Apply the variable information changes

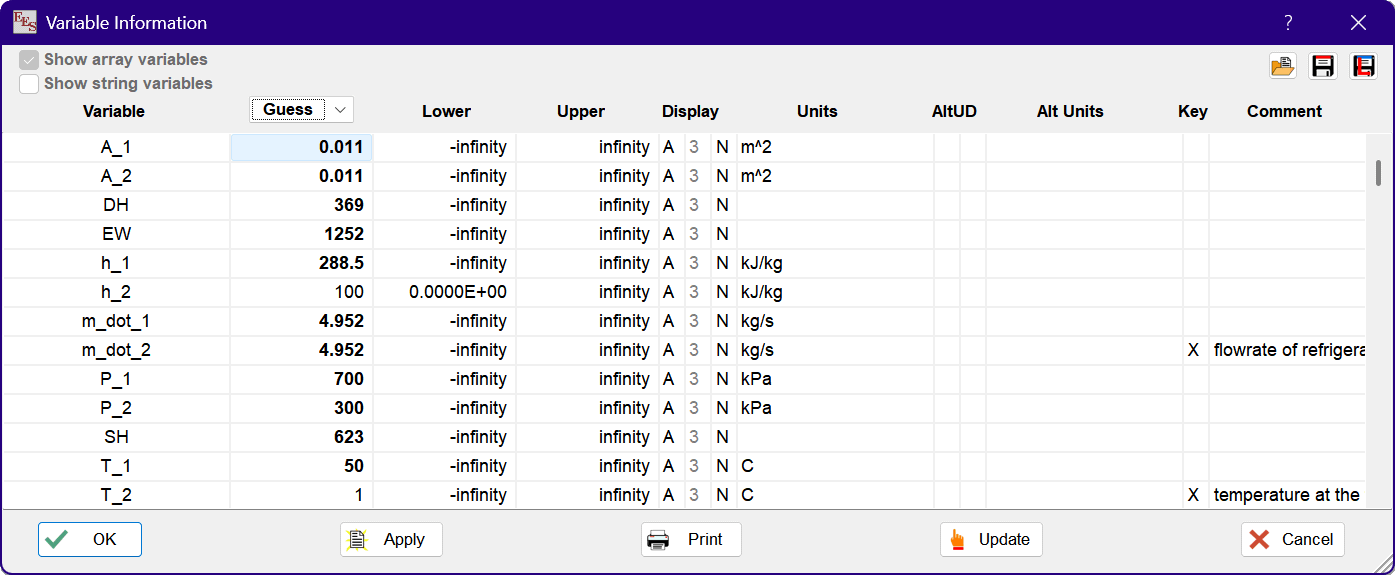(x=391, y=539)
